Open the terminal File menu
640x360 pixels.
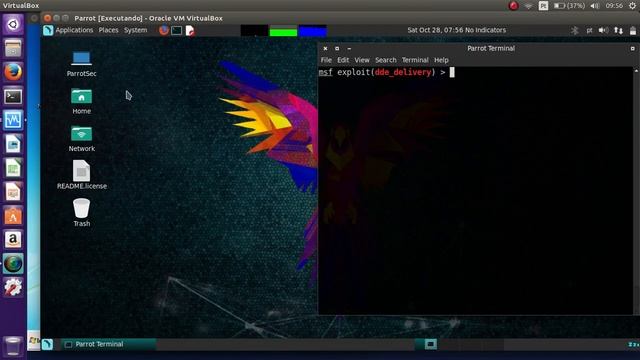[326, 60]
